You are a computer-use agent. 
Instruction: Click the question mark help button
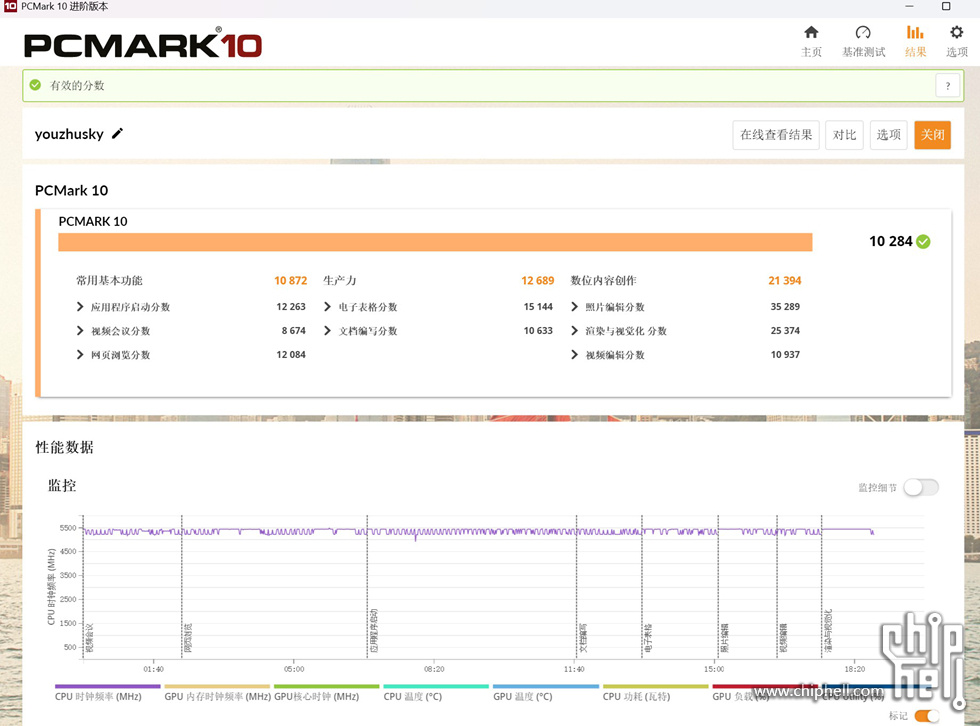[947, 86]
